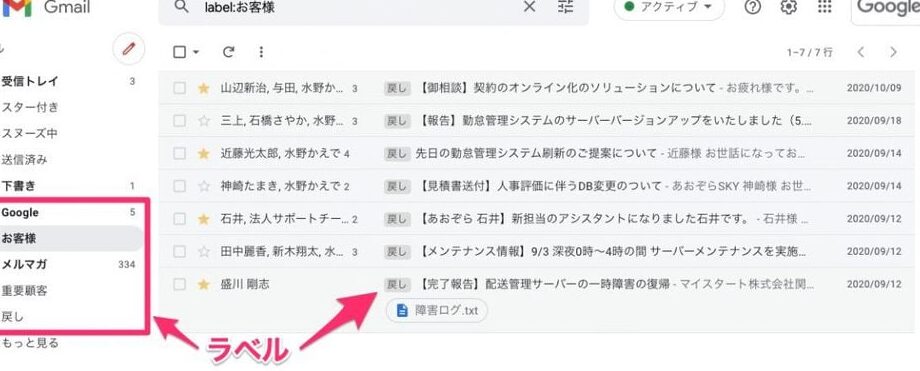The width and height of the screenshot is (920, 371).
Task: Click the 2020/10/09 date
Action: [874, 89]
